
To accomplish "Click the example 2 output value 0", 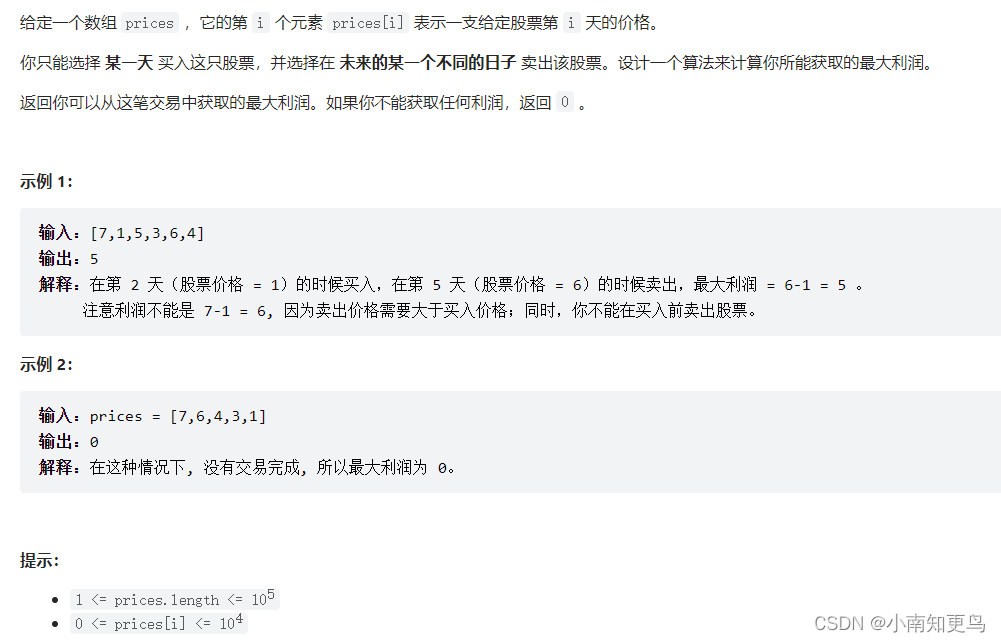I will pos(94,442).
